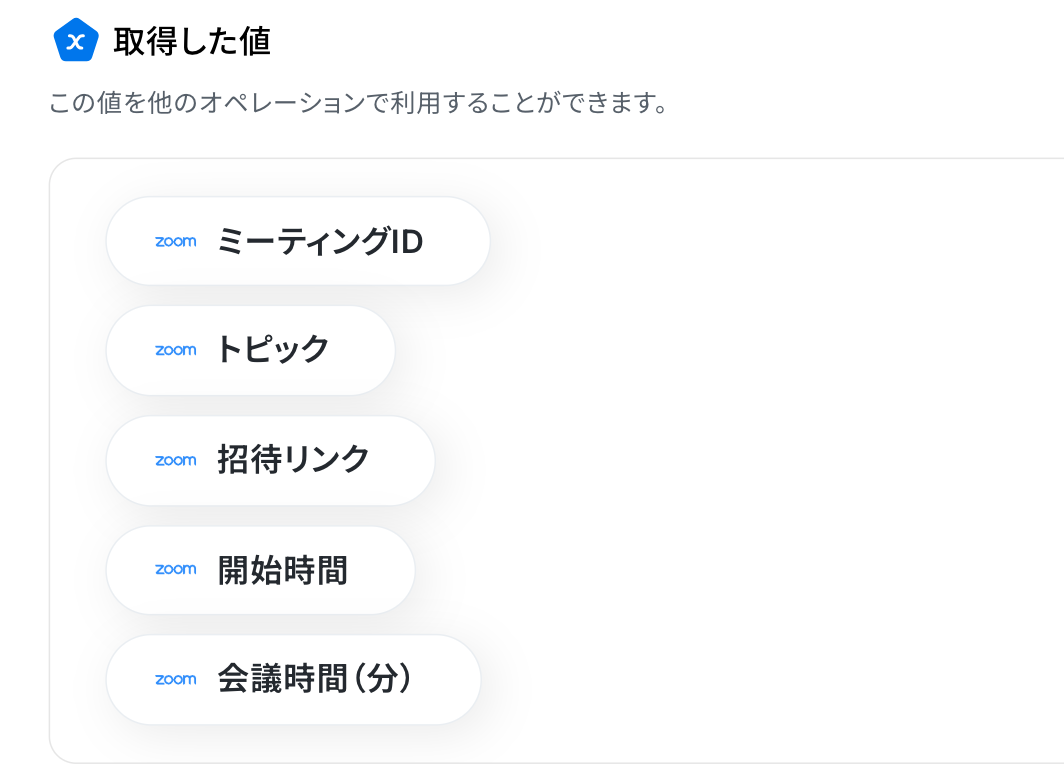
Task: Click the Zoom logo in the トピック chip
Action: [x=176, y=350]
